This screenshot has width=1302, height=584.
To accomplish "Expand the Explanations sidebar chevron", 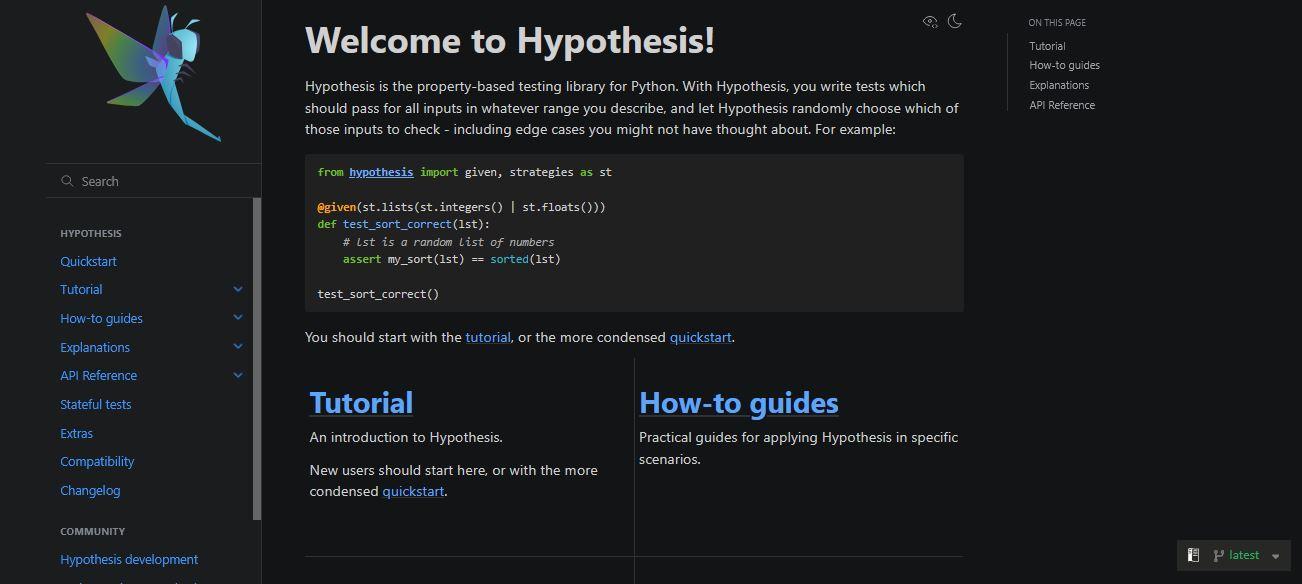I will tap(238, 347).
